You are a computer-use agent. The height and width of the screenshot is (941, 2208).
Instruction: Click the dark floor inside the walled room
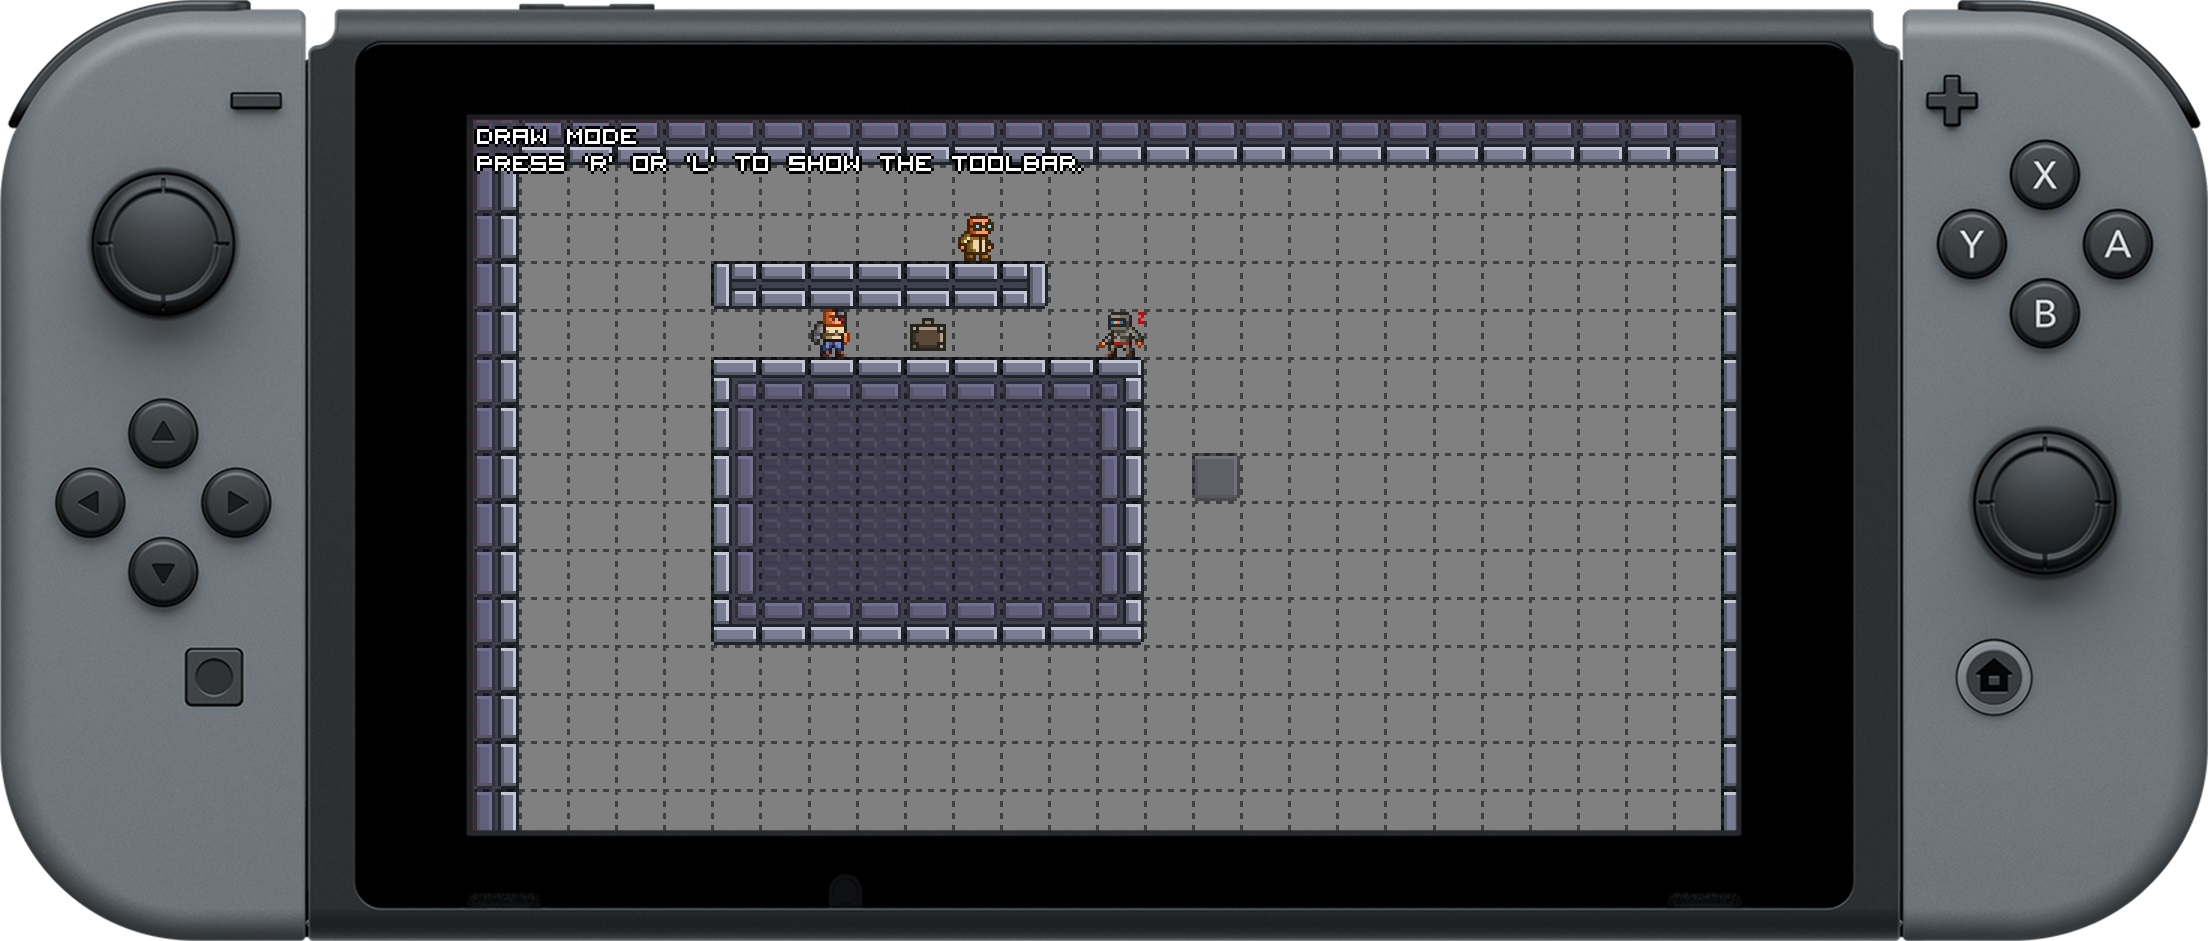(927, 500)
